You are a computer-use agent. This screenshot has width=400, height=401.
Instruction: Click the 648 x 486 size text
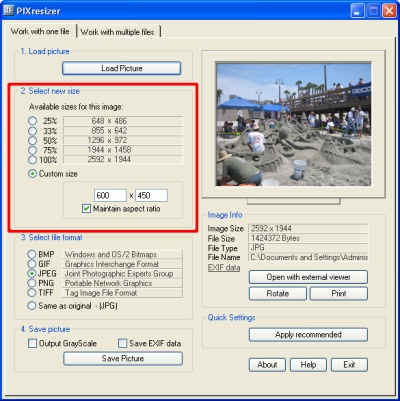click(x=109, y=121)
